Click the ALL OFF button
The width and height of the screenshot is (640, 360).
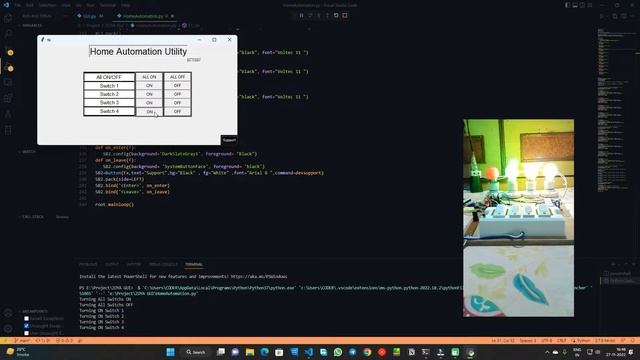coord(177,77)
